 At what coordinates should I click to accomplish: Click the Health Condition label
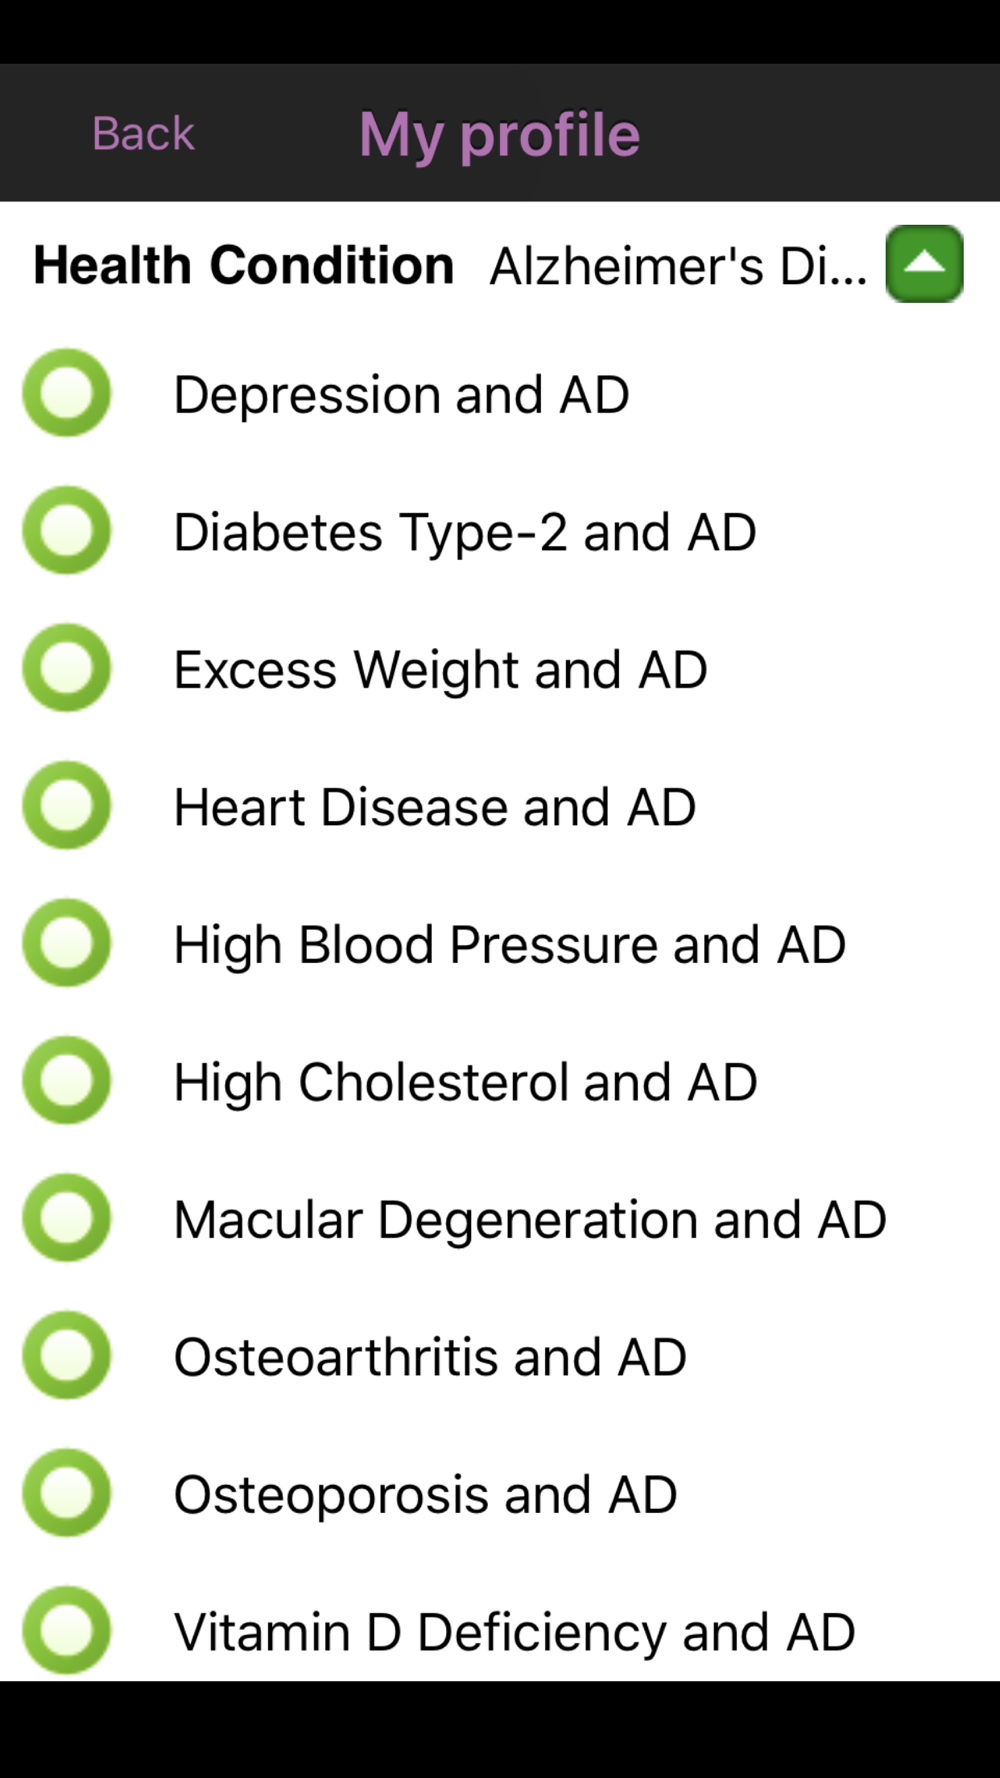(x=244, y=265)
